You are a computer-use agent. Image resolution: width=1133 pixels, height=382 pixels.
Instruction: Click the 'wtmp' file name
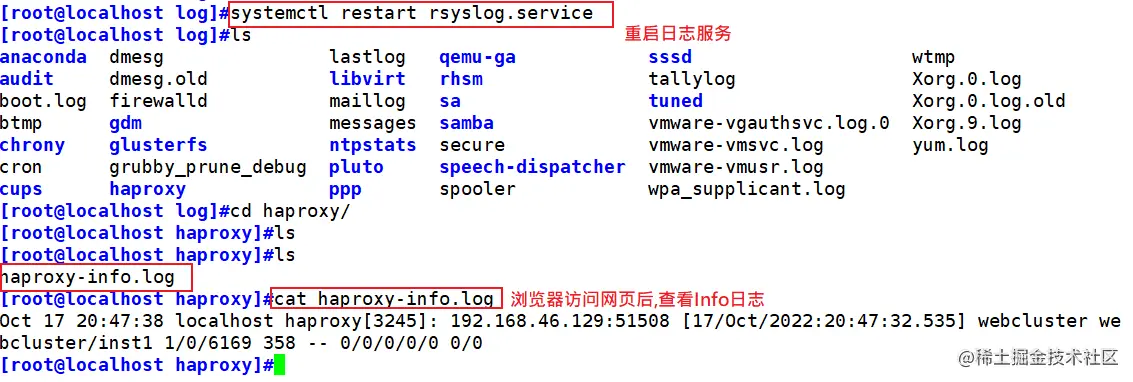click(x=934, y=57)
